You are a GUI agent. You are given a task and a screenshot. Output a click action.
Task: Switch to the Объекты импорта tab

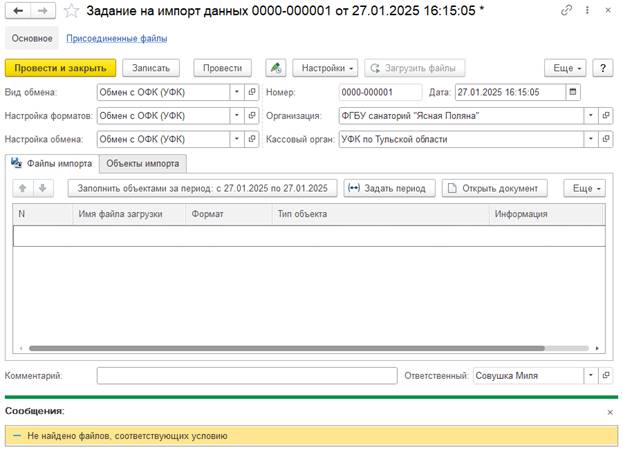143,163
